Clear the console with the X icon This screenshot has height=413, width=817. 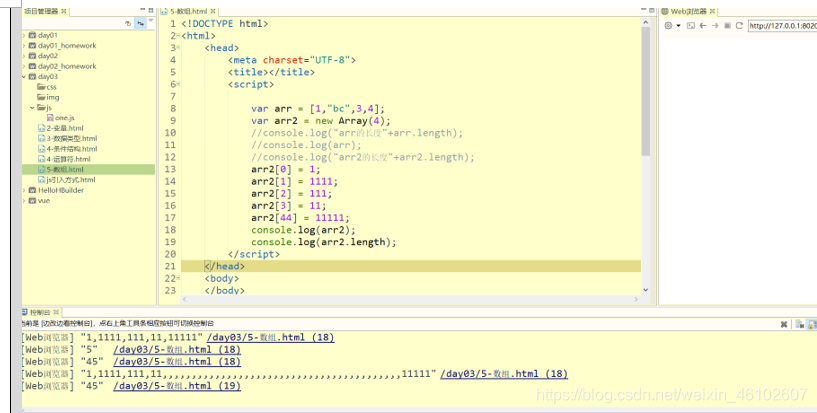784,324
